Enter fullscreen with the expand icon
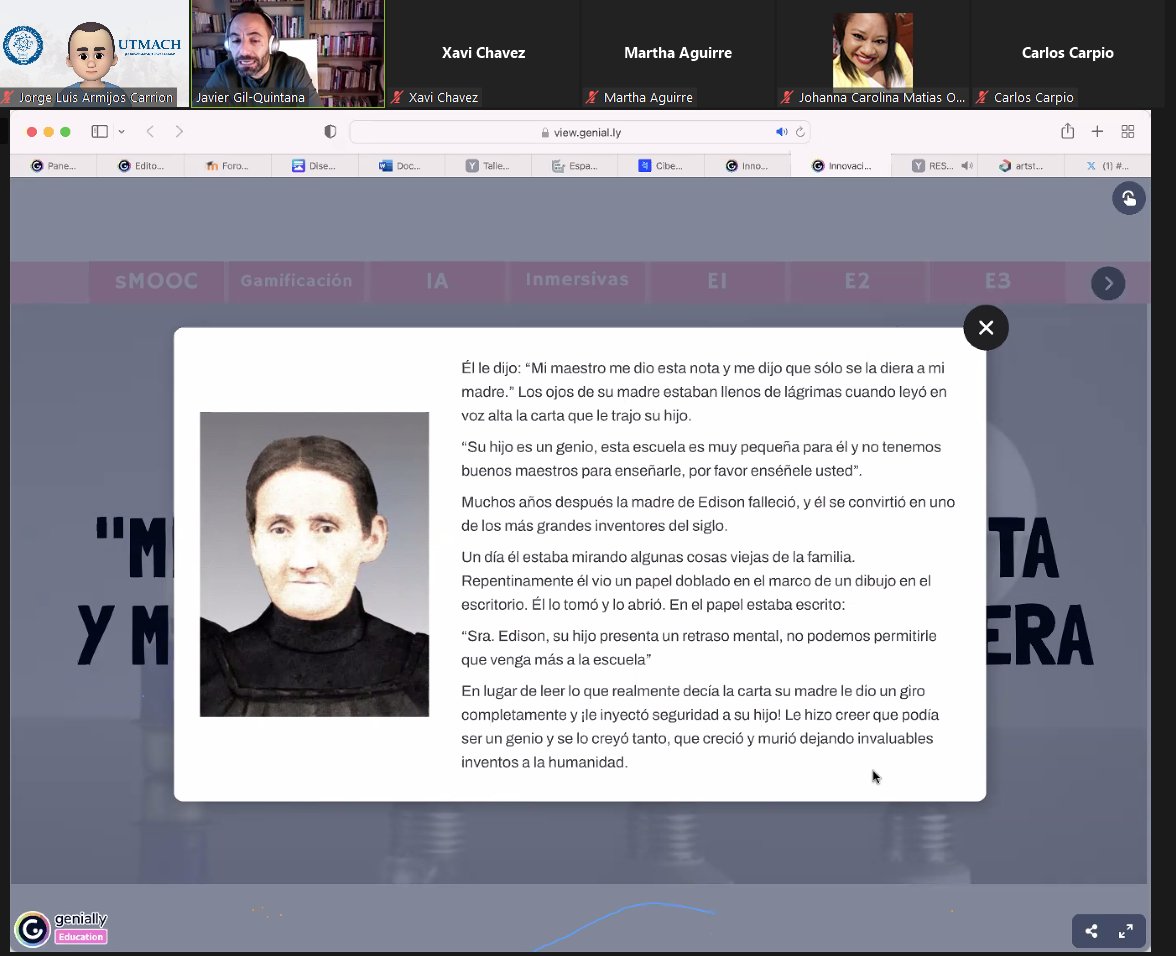 1126,931
